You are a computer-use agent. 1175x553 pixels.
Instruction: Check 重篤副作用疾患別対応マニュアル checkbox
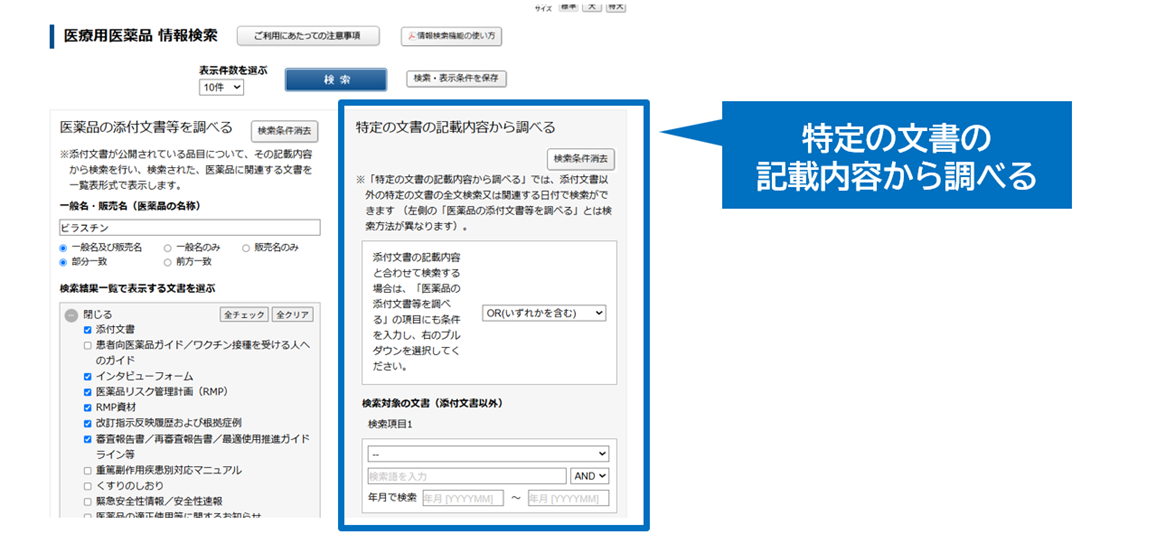tap(88, 471)
